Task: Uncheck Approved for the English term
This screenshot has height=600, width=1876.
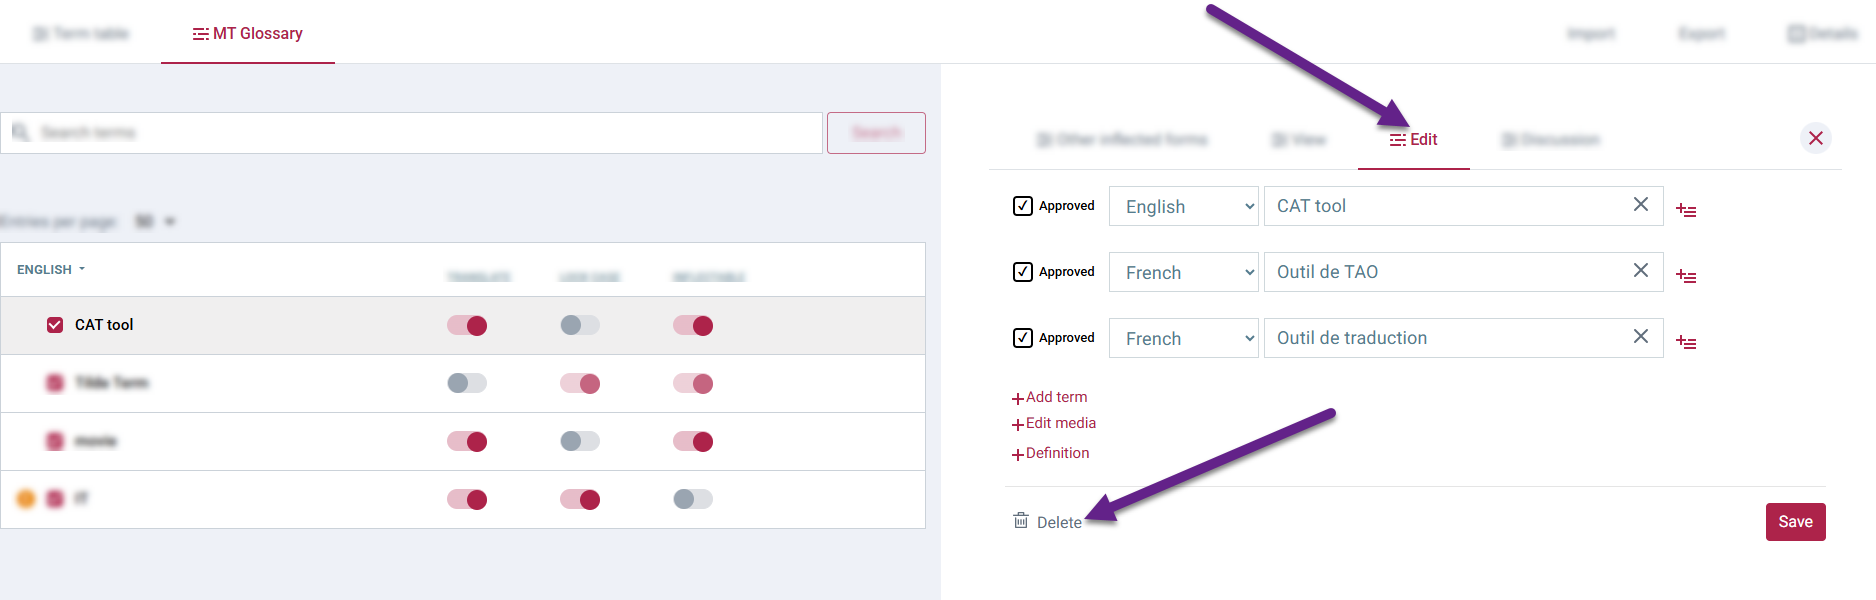Action: pyautogui.click(x=1023, y=206)
